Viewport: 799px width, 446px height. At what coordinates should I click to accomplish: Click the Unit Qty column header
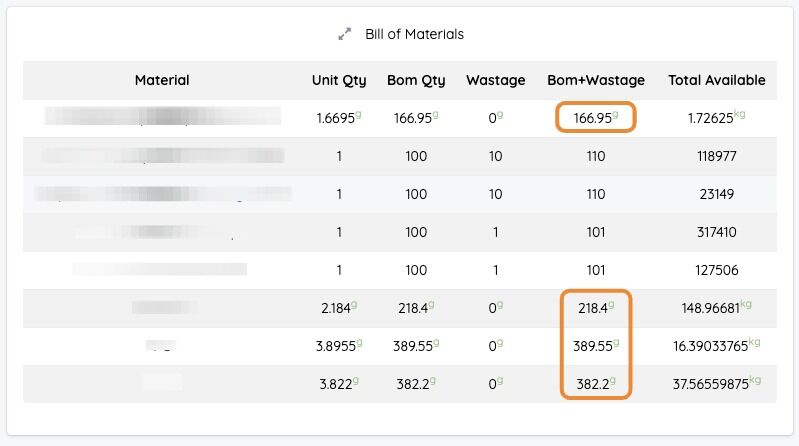pos(339,80)
